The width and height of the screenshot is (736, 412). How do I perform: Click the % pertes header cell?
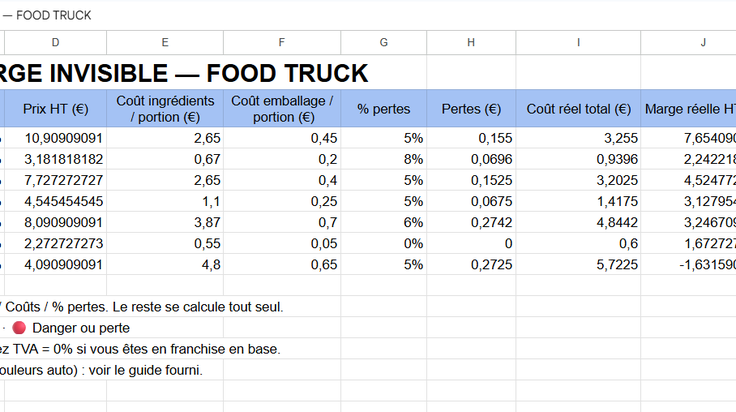(384, 108)
